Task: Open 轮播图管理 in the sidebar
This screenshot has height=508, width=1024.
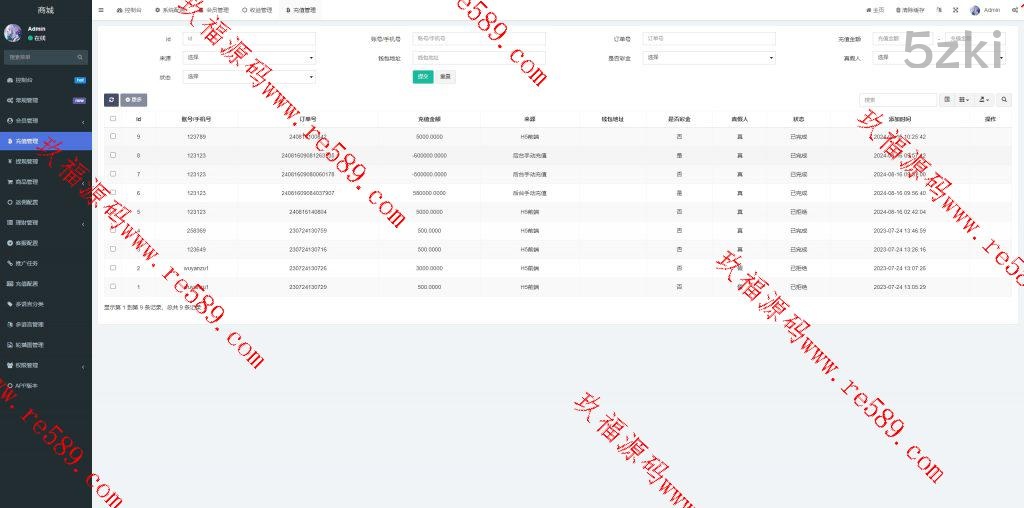Action: coord(46,344)
